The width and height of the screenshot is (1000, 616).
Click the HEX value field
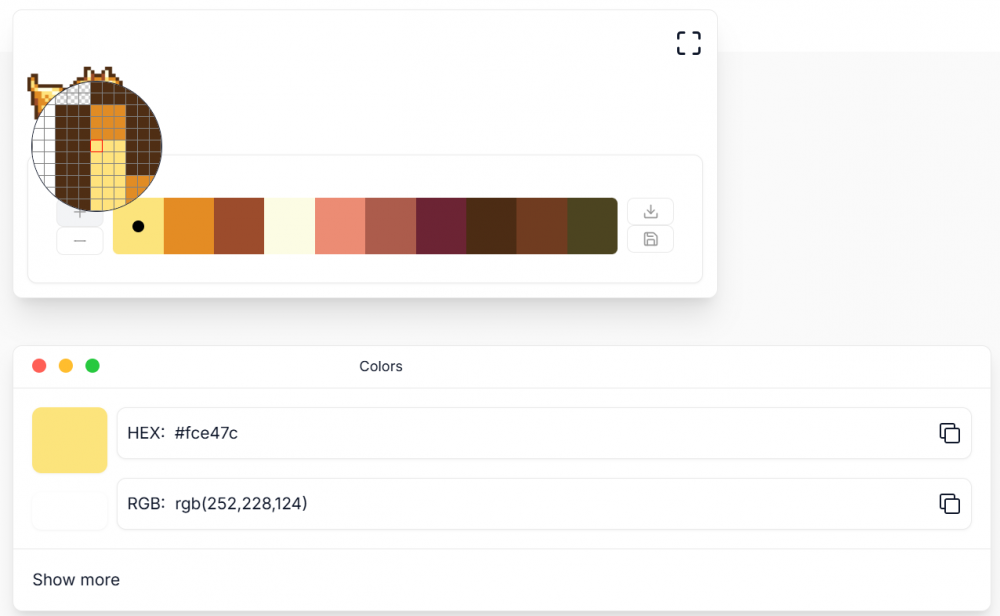click(520, 433)
